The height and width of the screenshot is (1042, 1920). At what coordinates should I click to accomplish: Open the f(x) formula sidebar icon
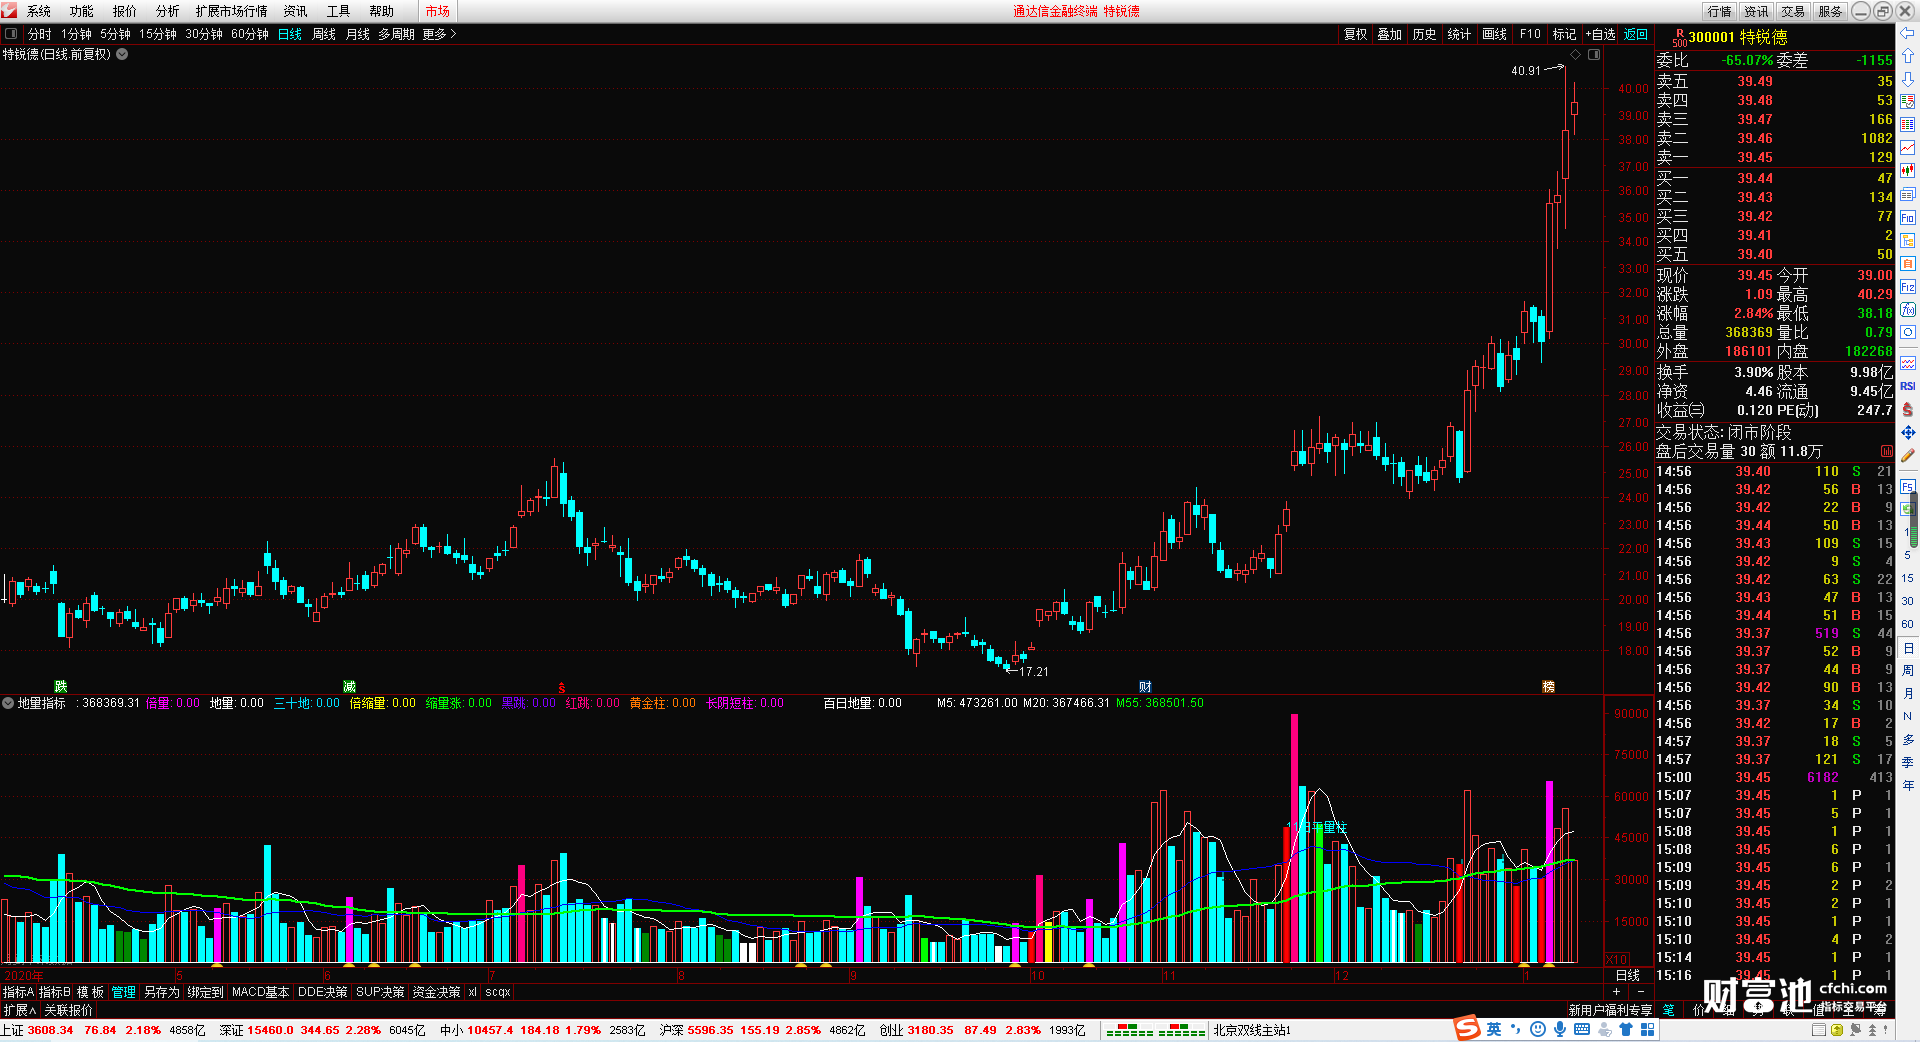point(1907,310)
